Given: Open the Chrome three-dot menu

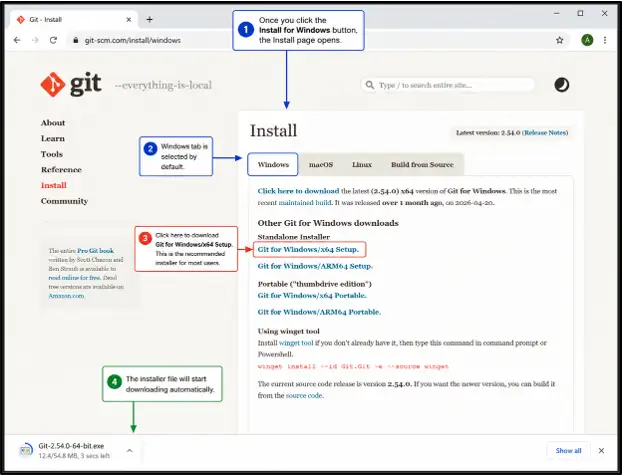Looking at the screenshot, I should coord(605,40).
